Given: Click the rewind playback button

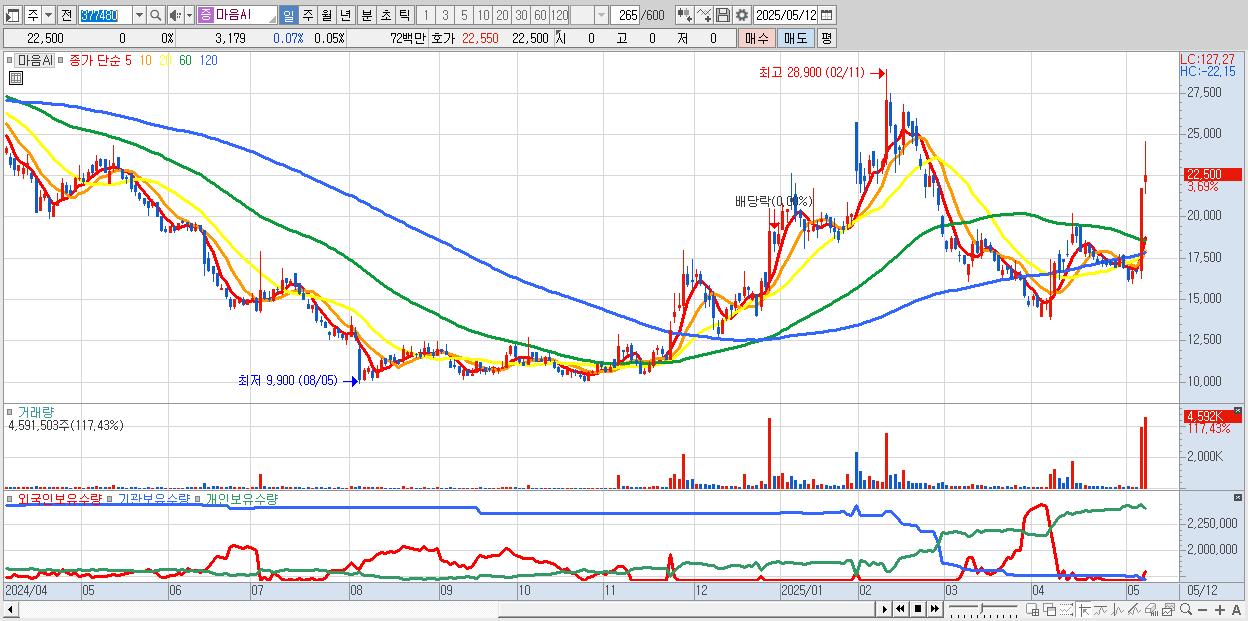Looking at the screenshot, I should [900, 609].
